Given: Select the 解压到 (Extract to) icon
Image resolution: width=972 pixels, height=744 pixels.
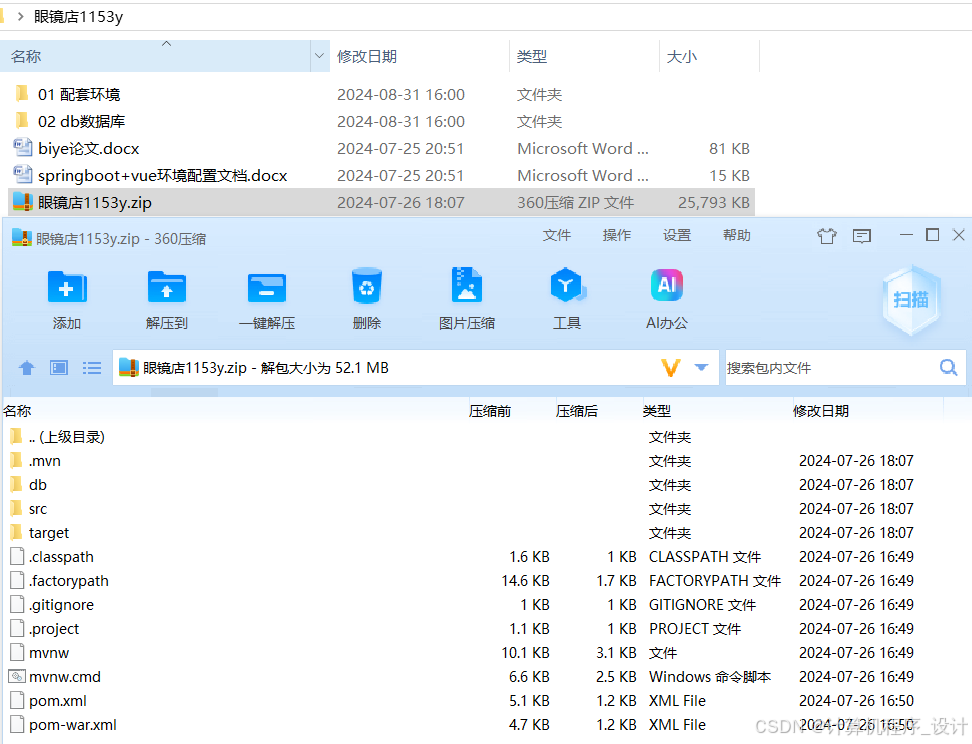Looking at the screenshot, I should click(x=166, y=297).
